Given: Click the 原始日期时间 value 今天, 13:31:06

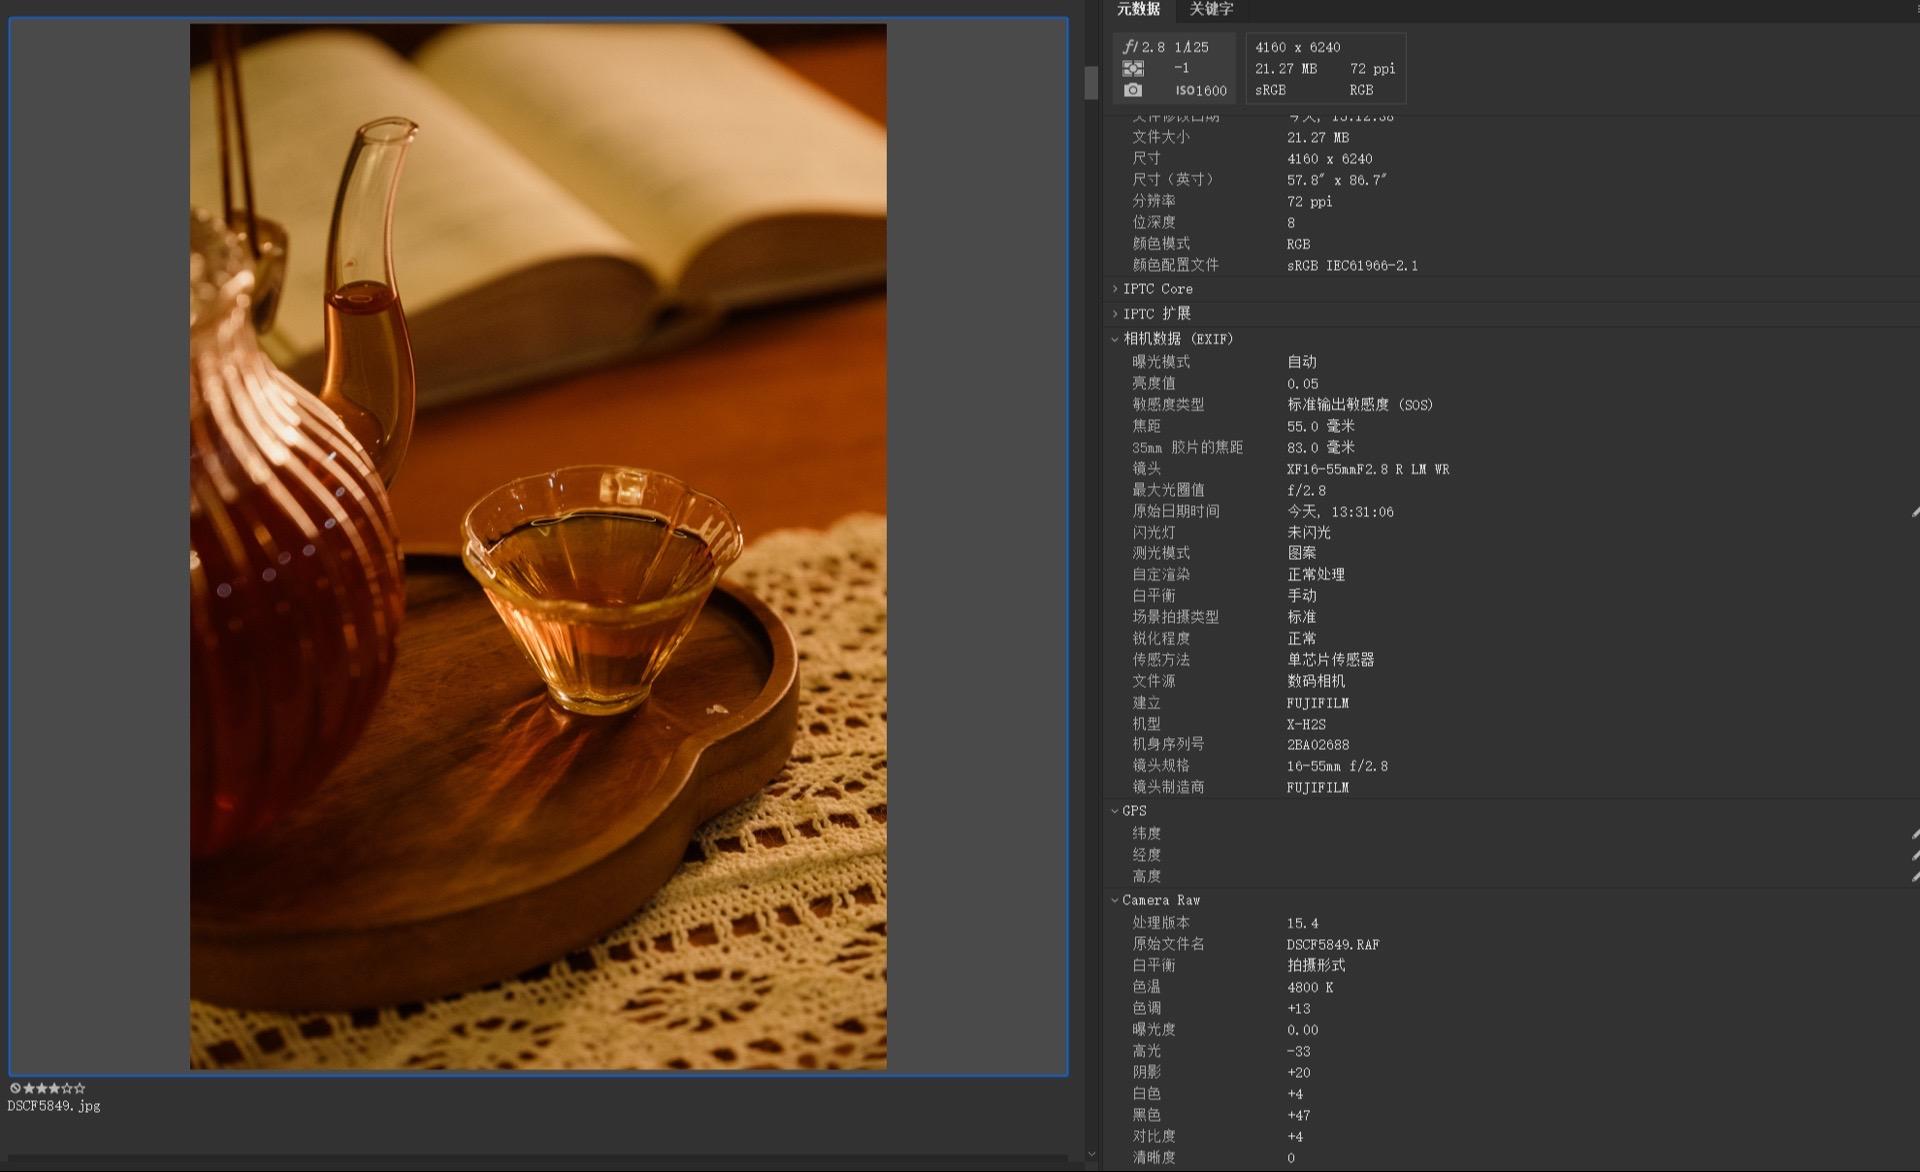Looking at the screenshot, I should [1340, 512].
